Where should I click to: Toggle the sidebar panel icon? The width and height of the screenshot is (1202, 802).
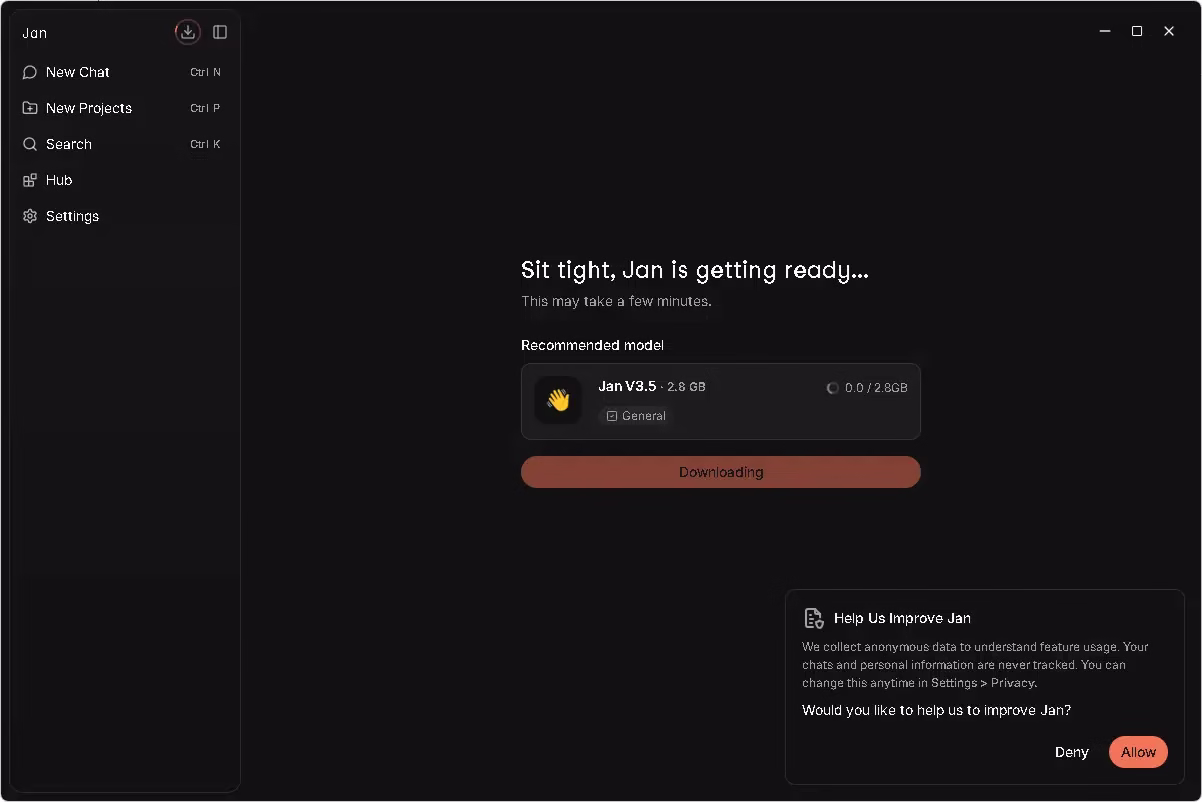pos(220,32)
